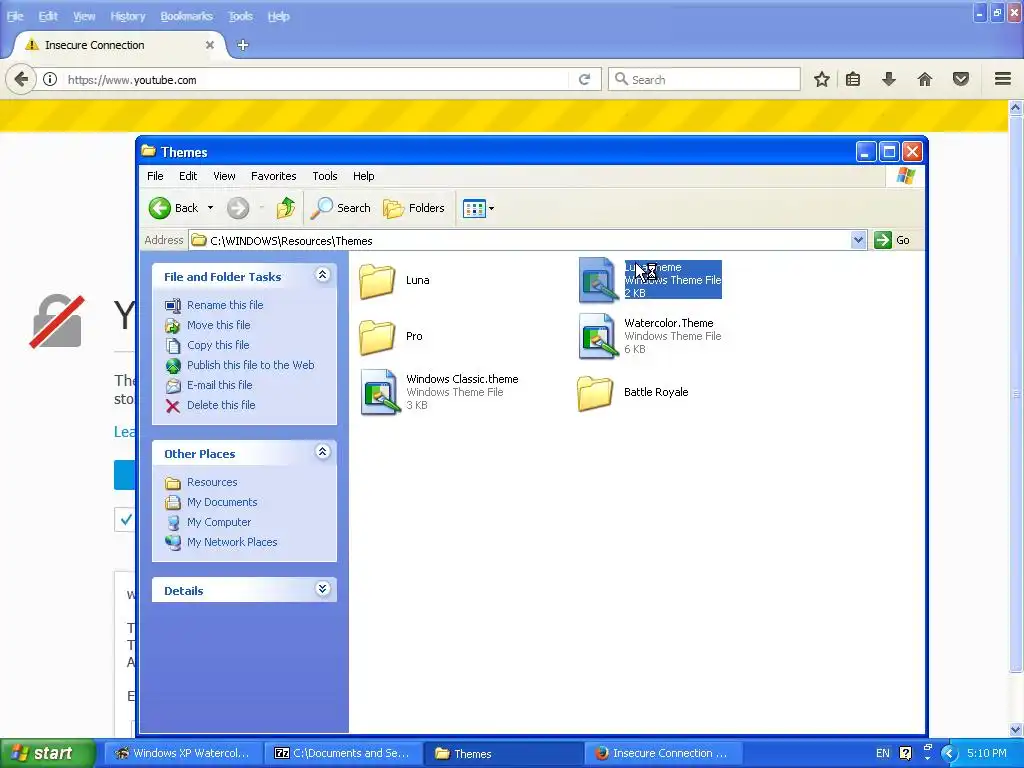Reload the page in Firefox
The height and width of the screenshot is (768, 1024).
(x=584, y=80)
